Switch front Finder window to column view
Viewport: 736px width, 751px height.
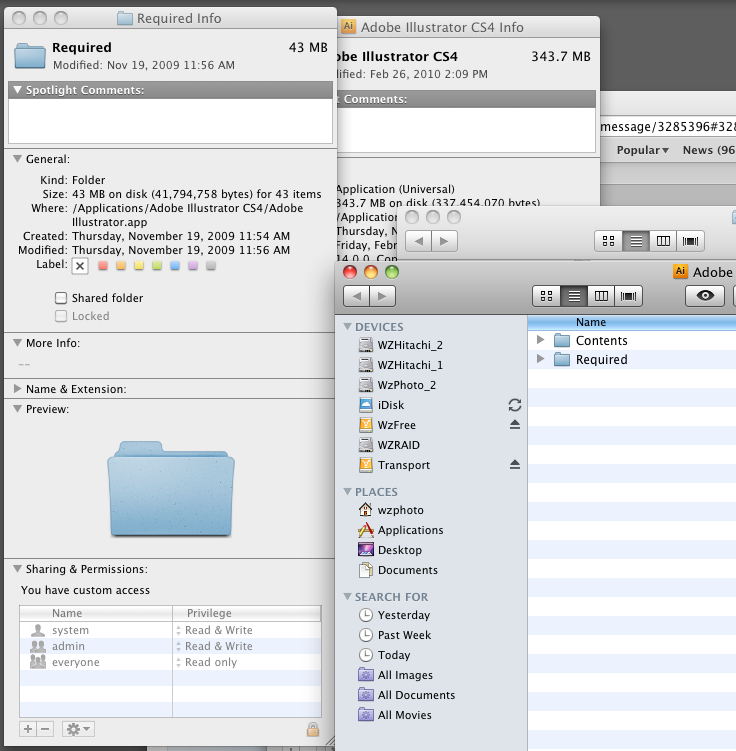point(601,296)
